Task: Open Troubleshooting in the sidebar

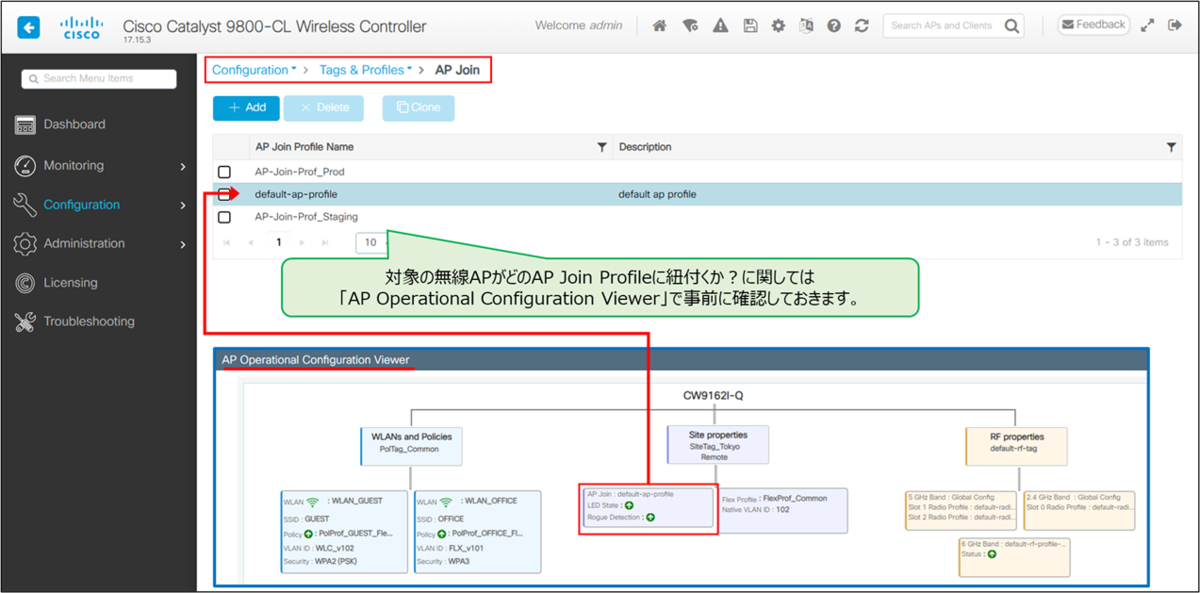Action: [88, 322]
